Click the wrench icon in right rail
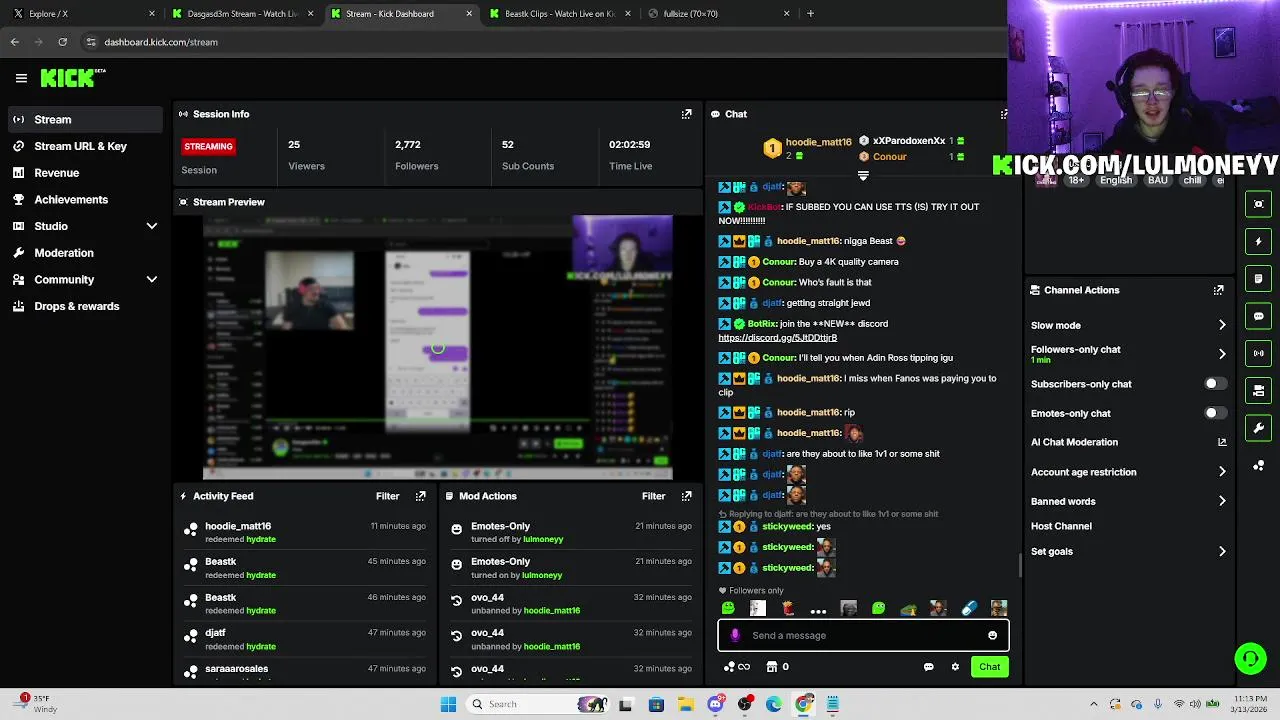The height and width of the screenshot is (720, 1280). 1259,428
